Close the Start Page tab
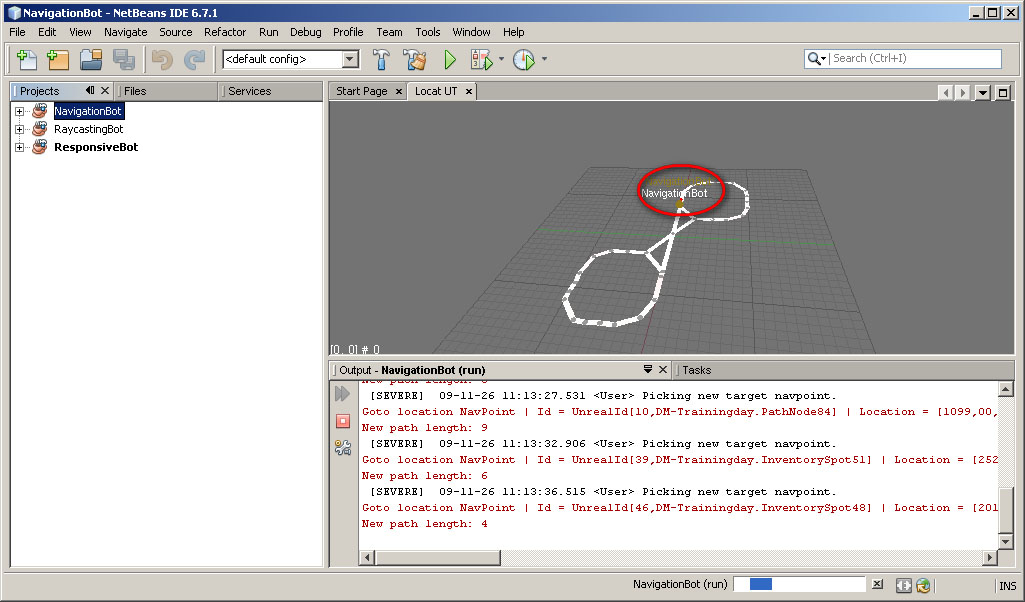This screenshot has width=1025, height=602. (x=399, y=92)
